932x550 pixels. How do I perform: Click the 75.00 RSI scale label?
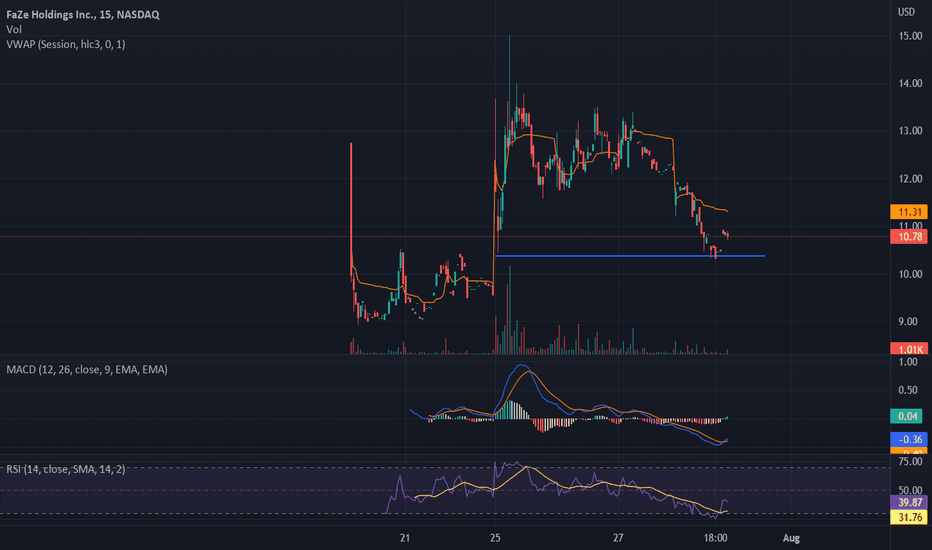coord(910,461)
